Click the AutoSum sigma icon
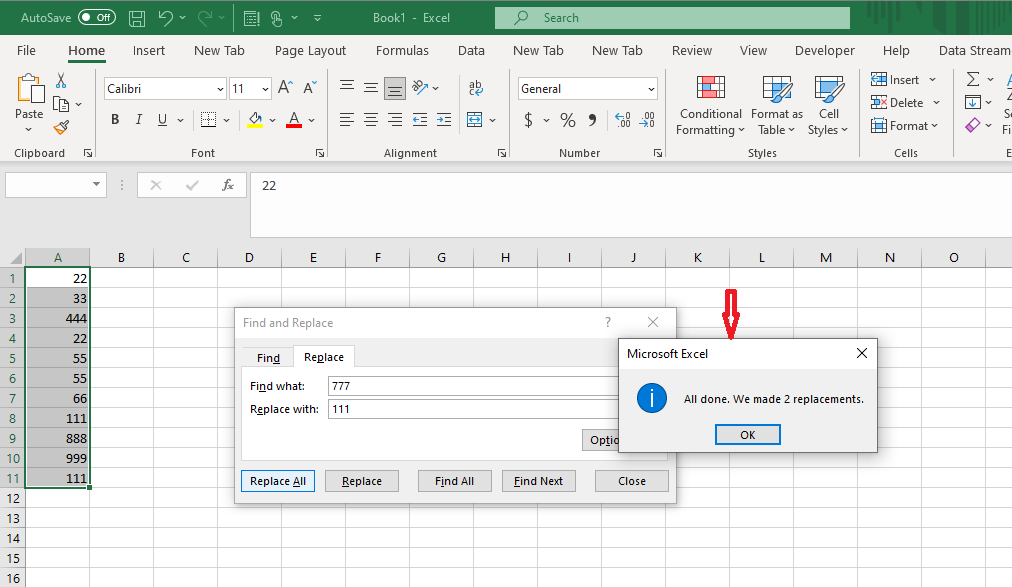Image resolution: width=1012 pixels, height=587 pixels. (x=973, y=79)
